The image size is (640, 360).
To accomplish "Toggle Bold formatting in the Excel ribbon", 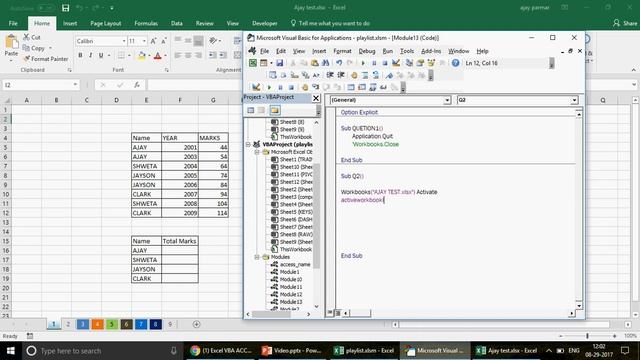I will [x=80, y=55].
